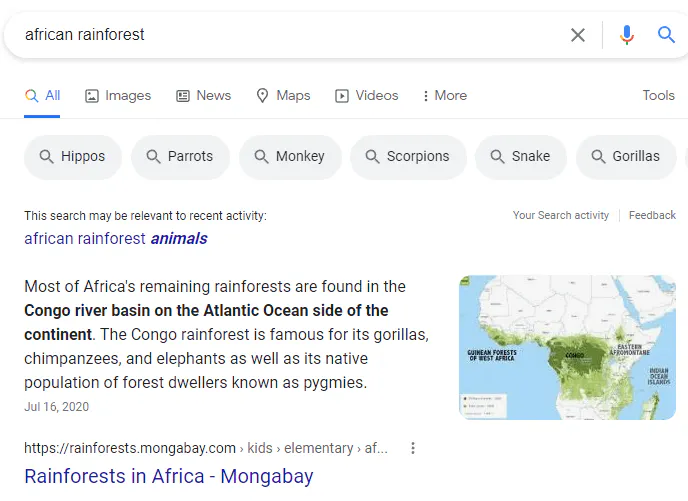
Task: Select the Hippos suggestion chip
Action: (72, 156)
